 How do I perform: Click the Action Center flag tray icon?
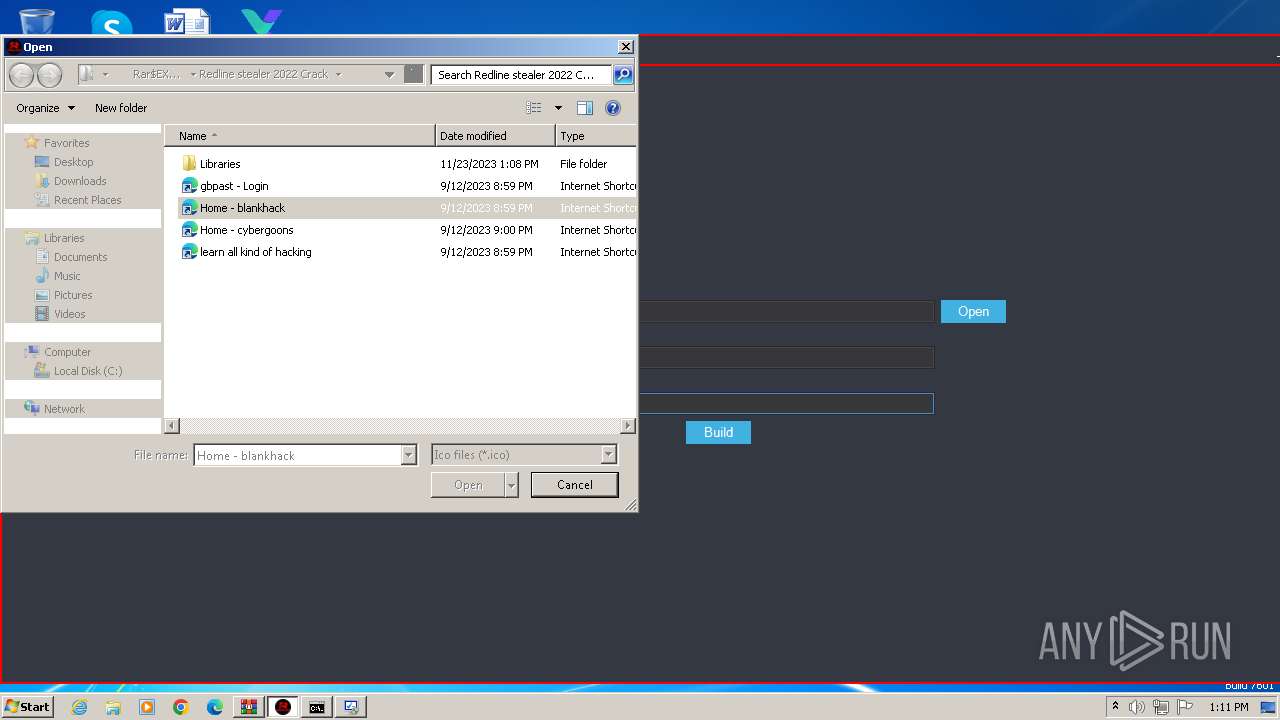[1185, 707]
